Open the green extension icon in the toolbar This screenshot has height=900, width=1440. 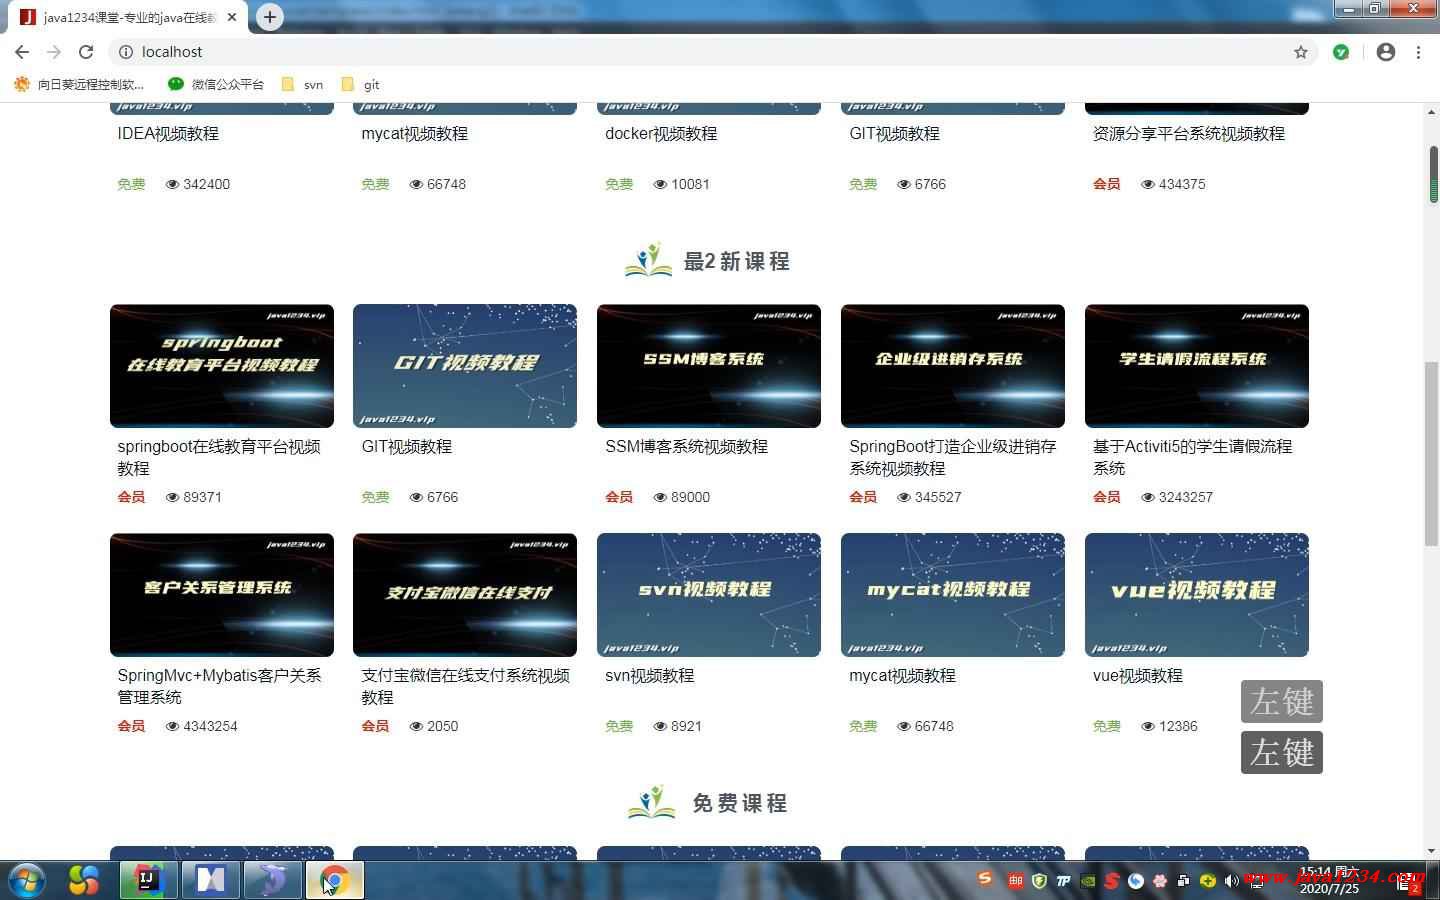[1341, 52]
